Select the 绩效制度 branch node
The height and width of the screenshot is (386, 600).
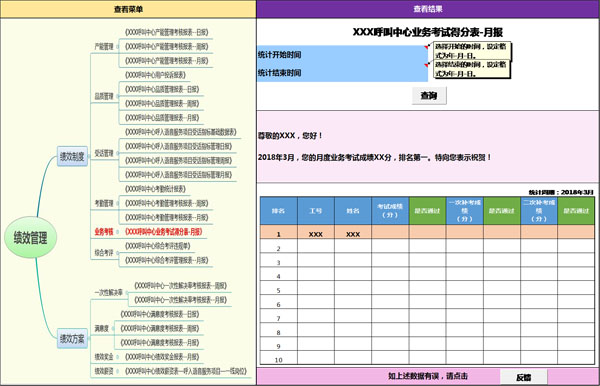[x=72, y=156]
